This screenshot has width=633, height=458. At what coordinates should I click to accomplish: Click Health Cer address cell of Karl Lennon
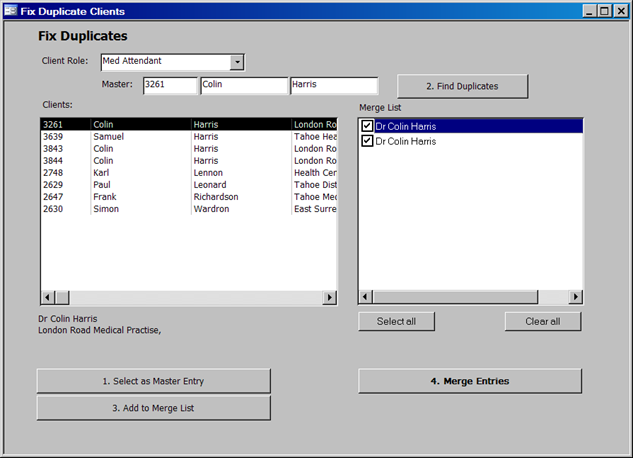(x=315, y=173)
